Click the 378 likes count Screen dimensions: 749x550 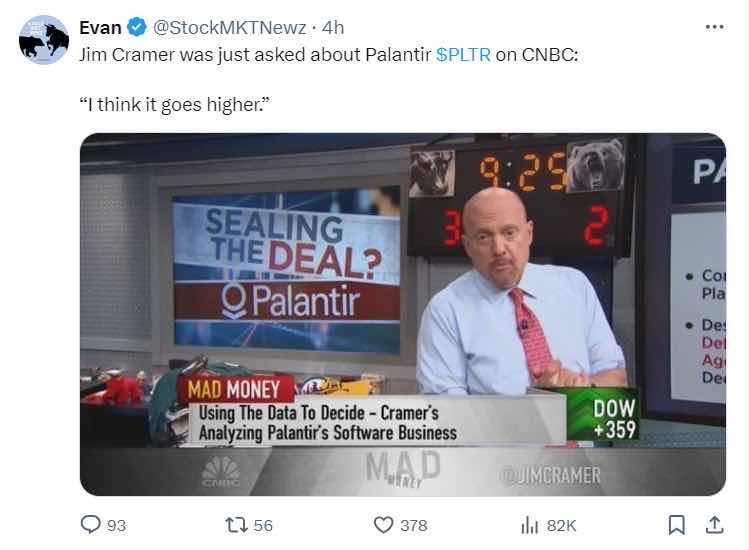[x=414, y=526]
